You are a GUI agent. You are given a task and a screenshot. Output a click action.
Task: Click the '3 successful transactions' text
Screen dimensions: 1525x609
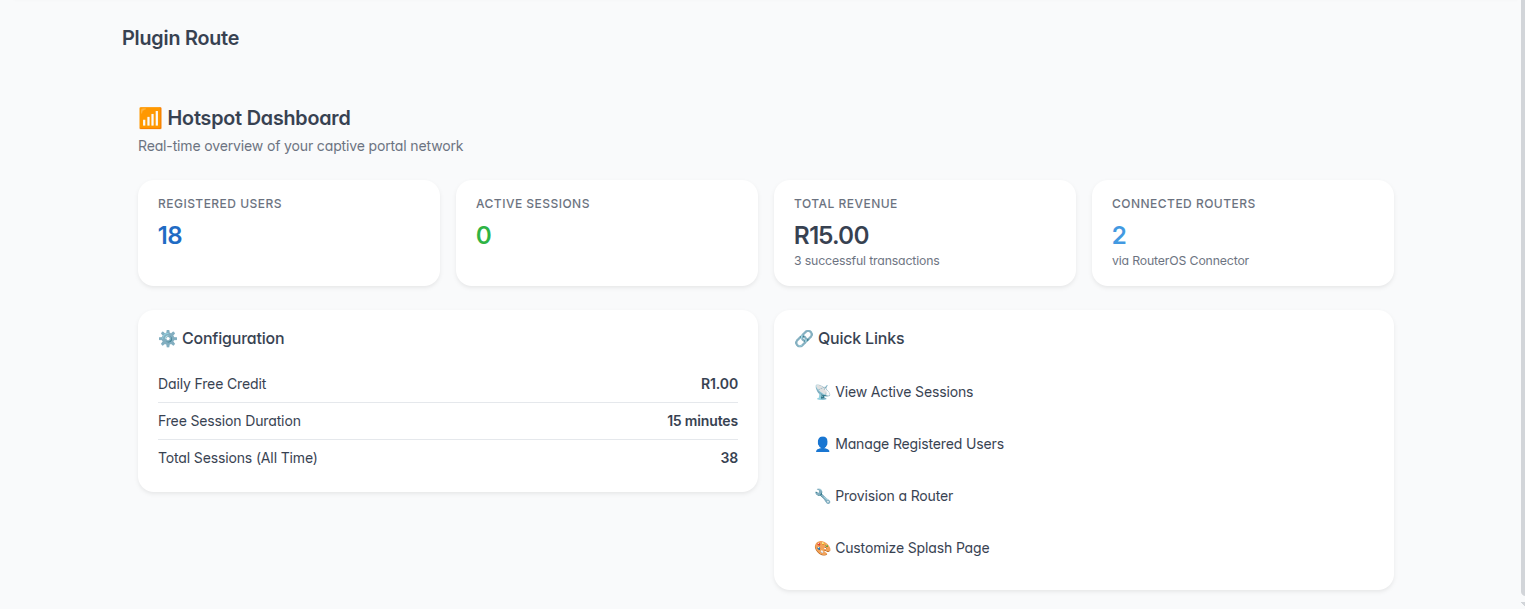click(x=866, y=261)
